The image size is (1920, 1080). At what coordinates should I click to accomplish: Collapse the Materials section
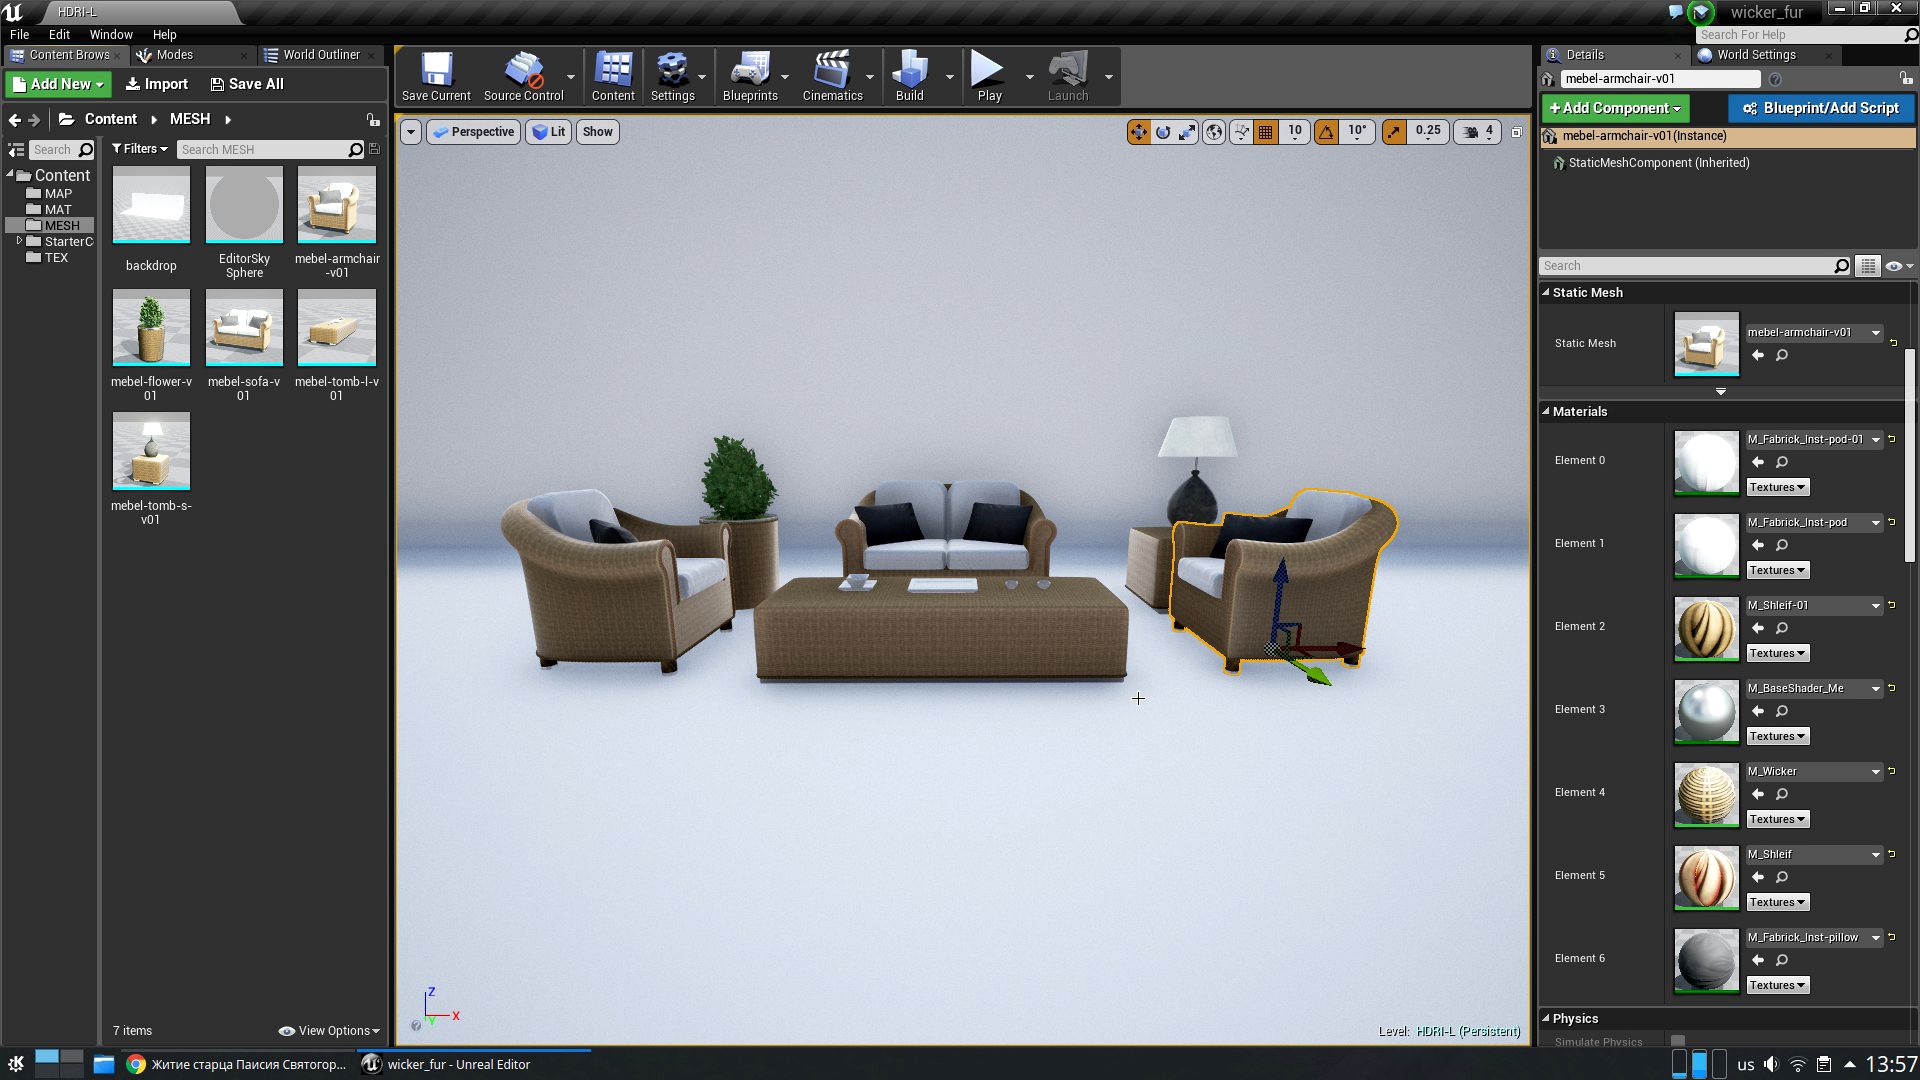(1546, 411)
